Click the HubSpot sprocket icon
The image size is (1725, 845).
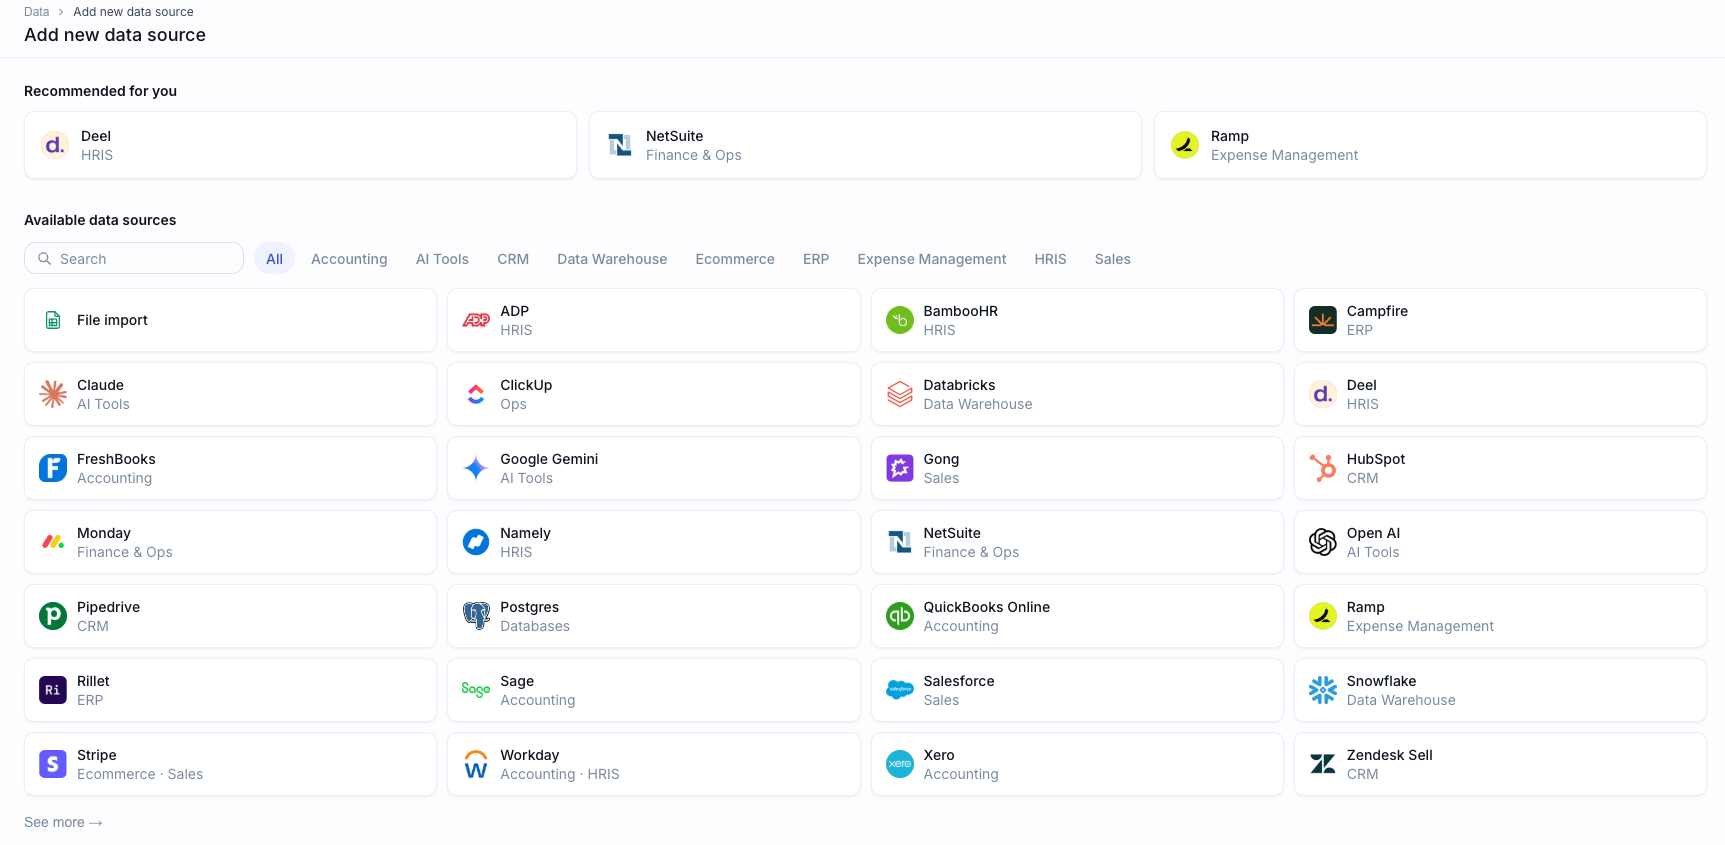1323,468
